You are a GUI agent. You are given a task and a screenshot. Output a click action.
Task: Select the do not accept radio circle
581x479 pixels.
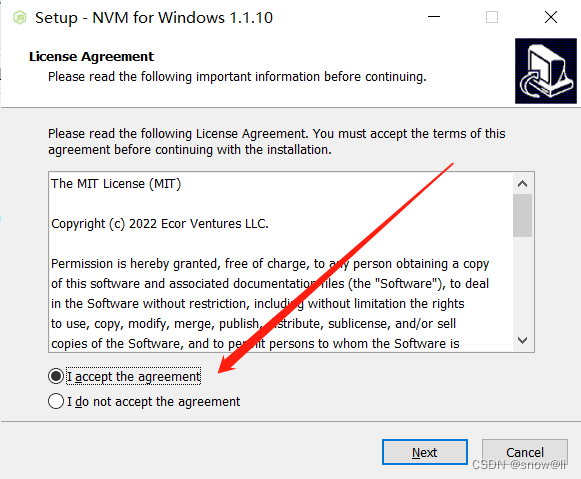pos(56,401)
